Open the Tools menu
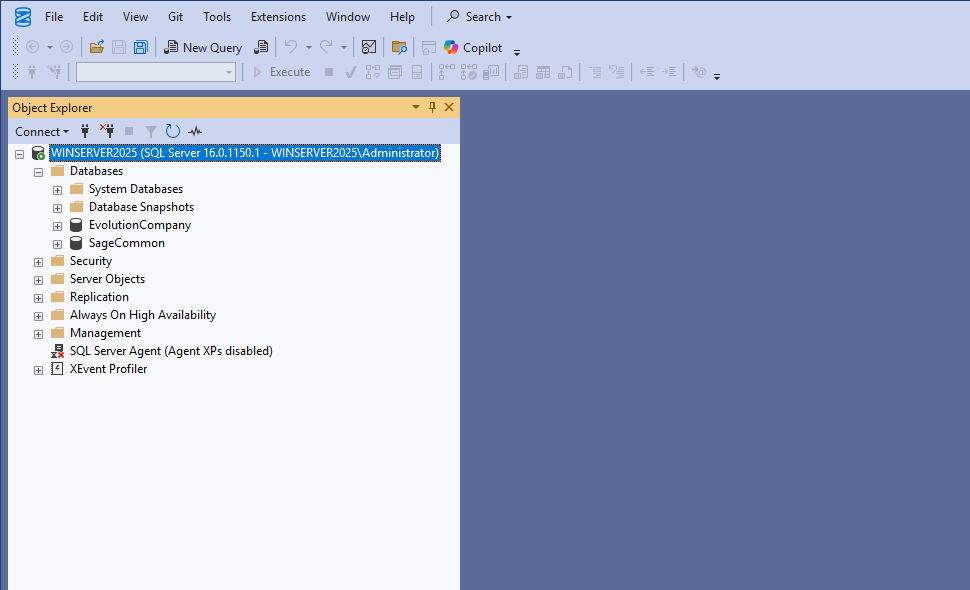Viewport: 970px width, 590px height. [217, 17]
